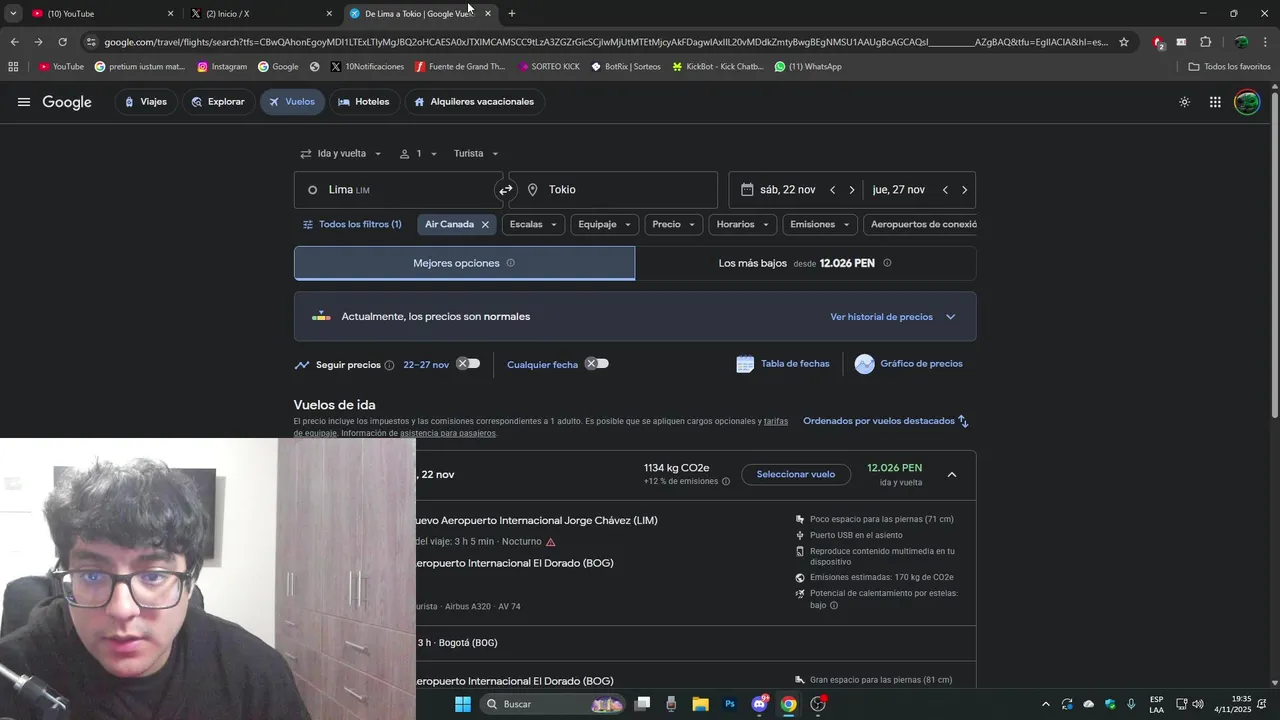The height and width of the screenshot is (720, 1280).
Task: Open the WhatsApp bookmark
Action: point(808,67)
